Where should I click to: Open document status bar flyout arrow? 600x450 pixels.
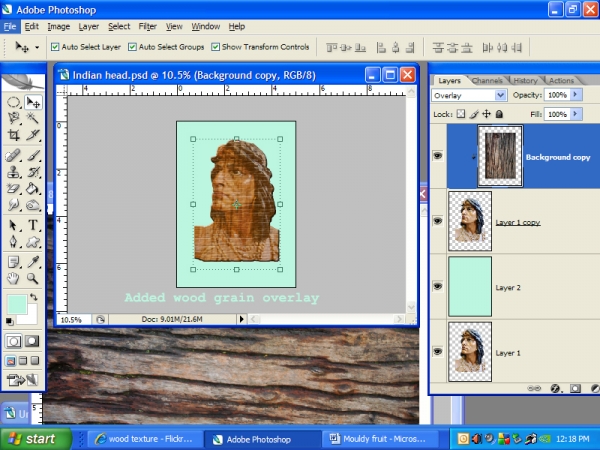241,319
